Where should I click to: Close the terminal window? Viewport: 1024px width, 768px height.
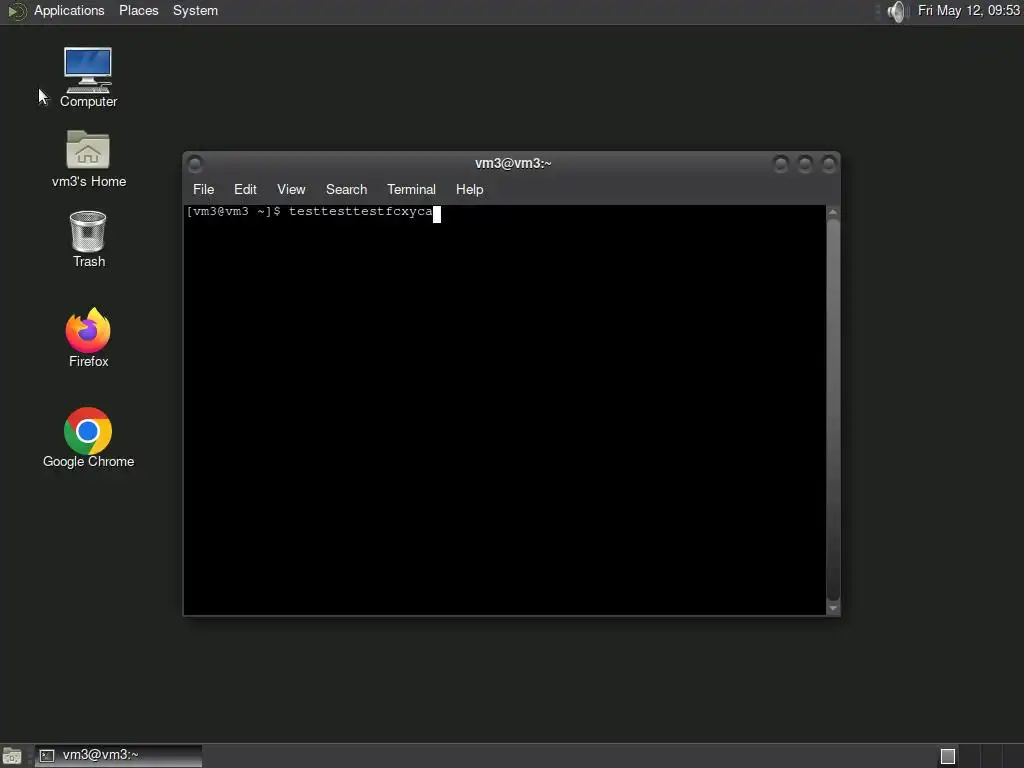tap(829, 163)
